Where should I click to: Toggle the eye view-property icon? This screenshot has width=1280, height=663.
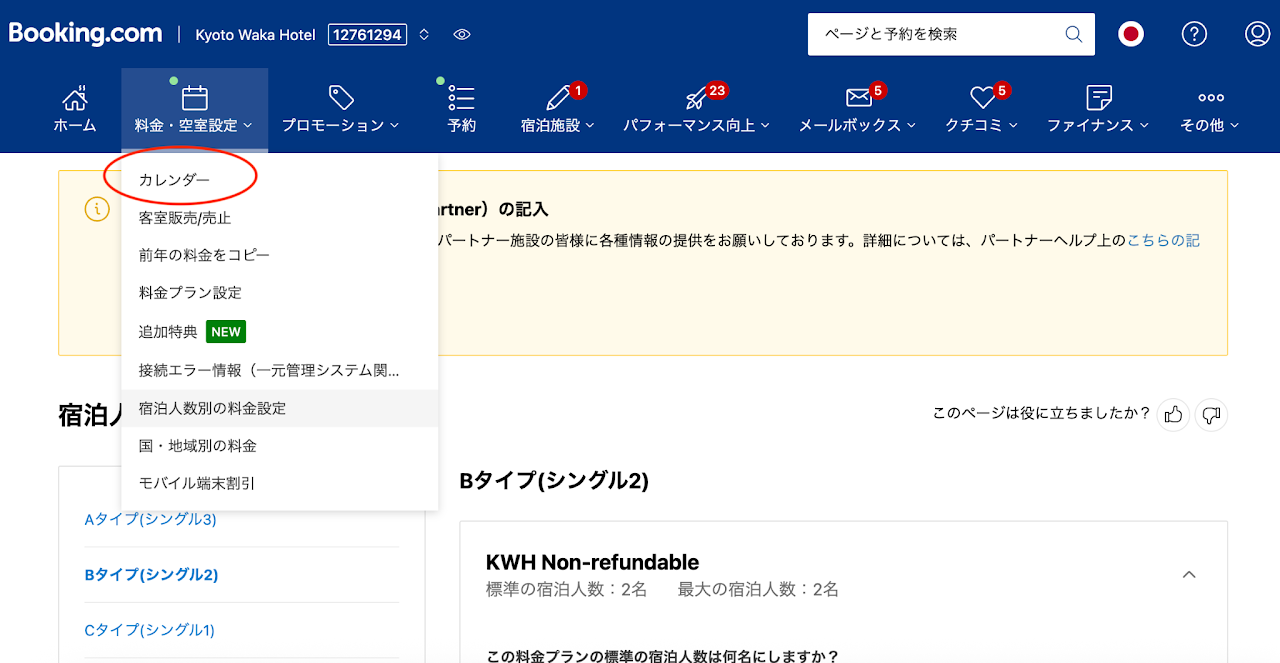462,35
